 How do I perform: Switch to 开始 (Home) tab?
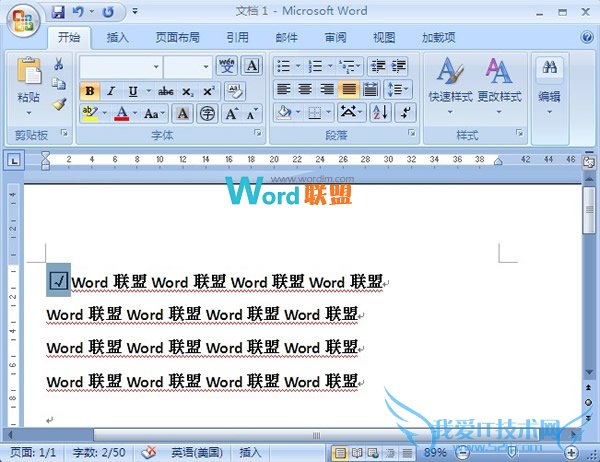pyautogui.click(x=69, y=38)
